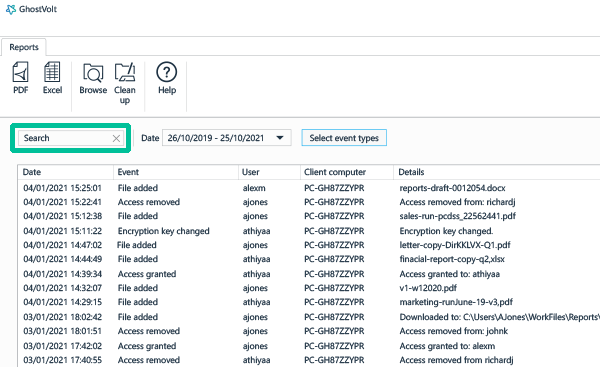Image resolution: width=600 pixels, height=367 pixels.
Task: Sort by the Event column header
Action: point(176,172)
